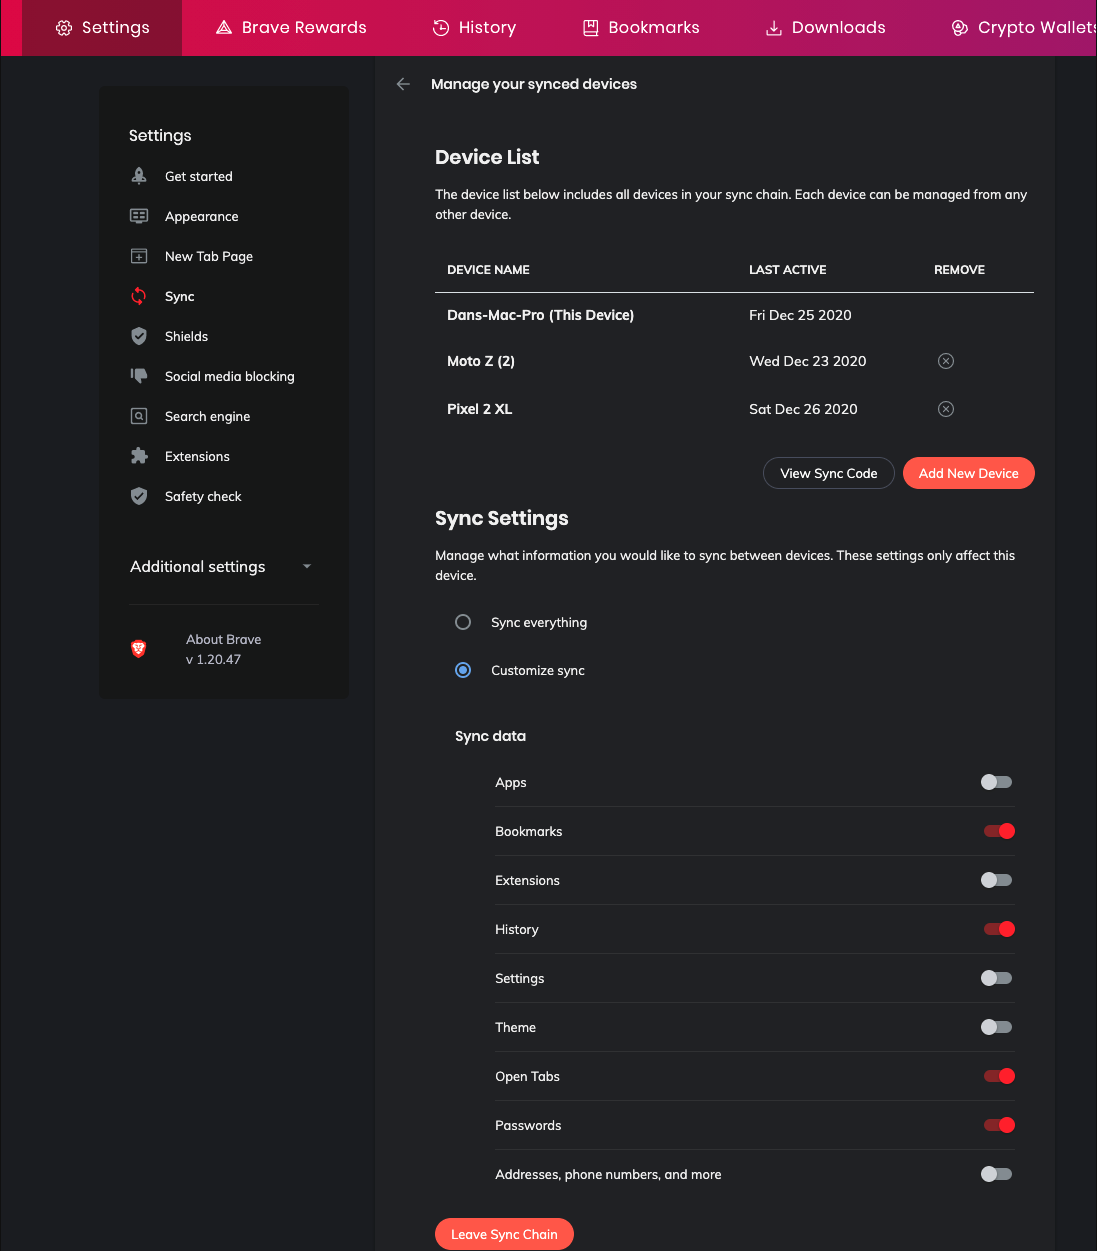
Task: Click the back arrow beside Manage your synced devices
Action: pyautogui.click(x=403, y=84)
